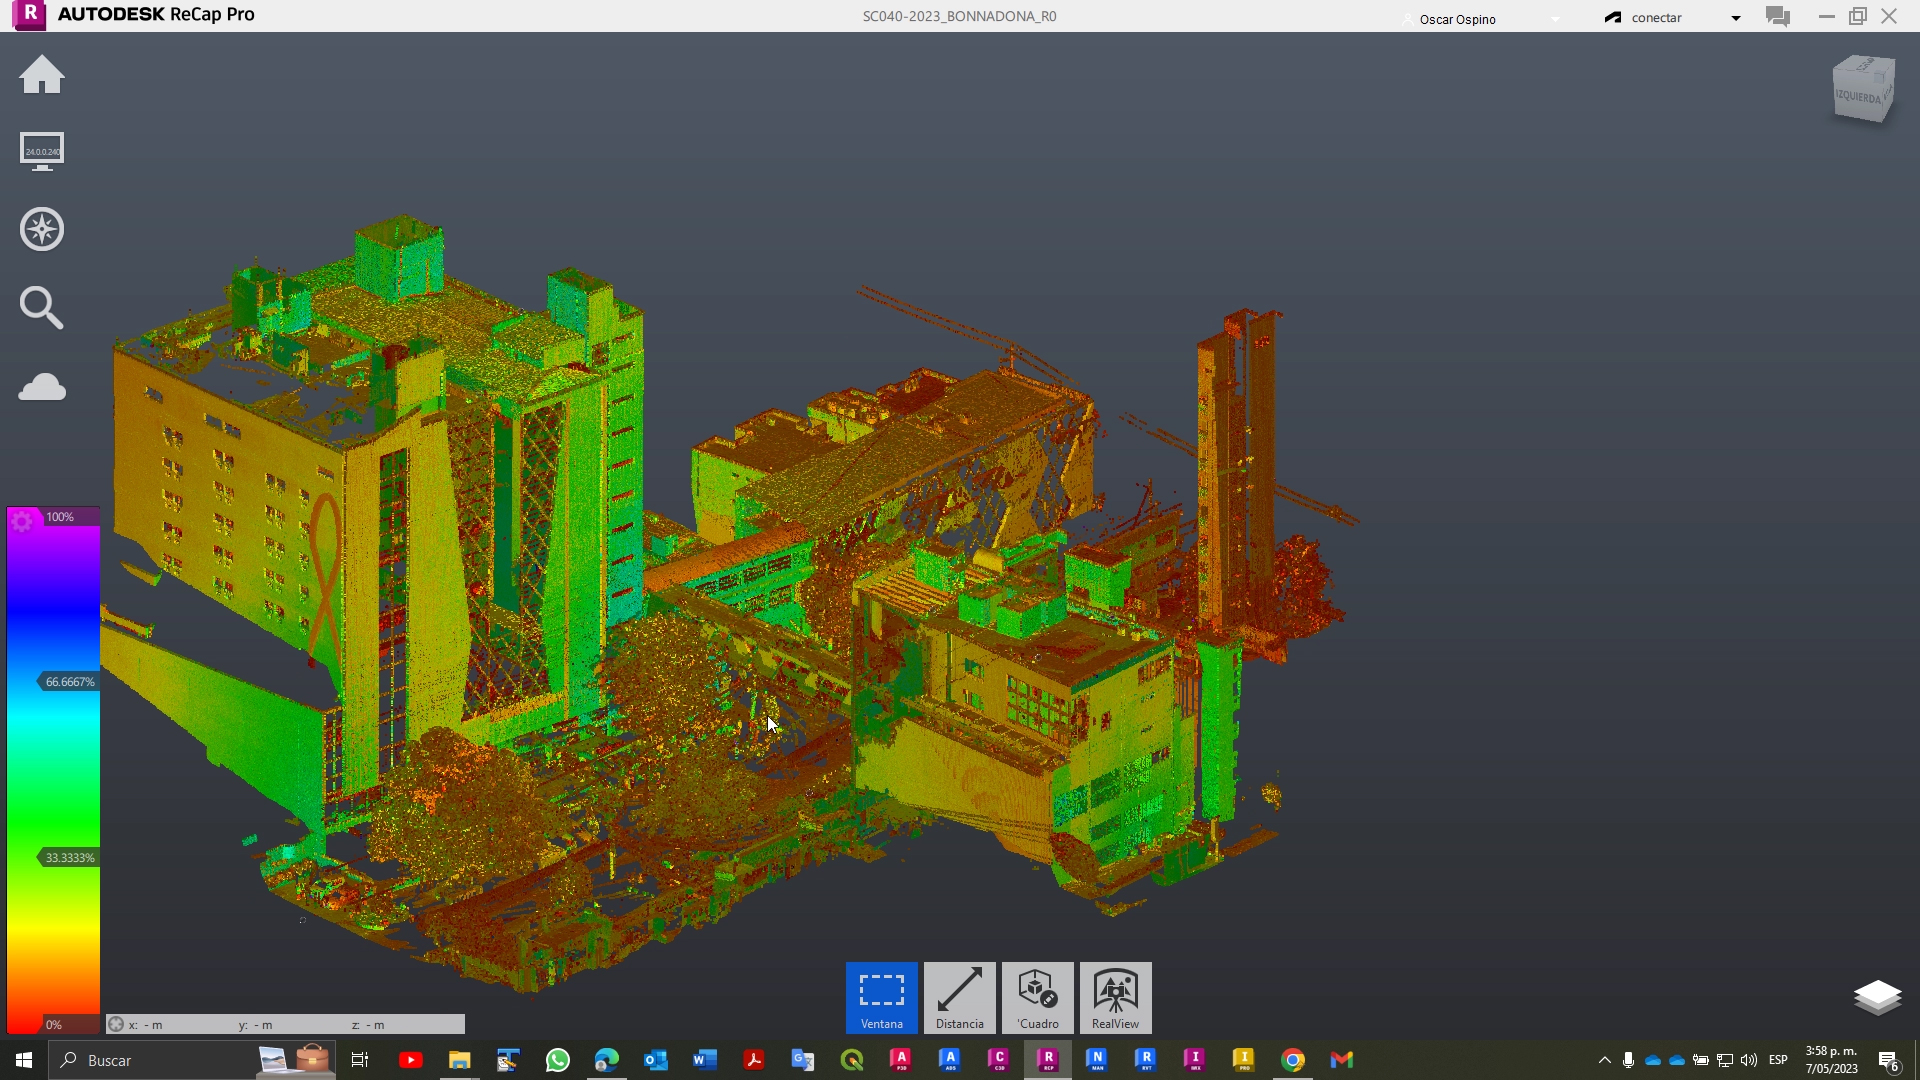
Task: Click the conectar share button
Action: coord(1643,17)
